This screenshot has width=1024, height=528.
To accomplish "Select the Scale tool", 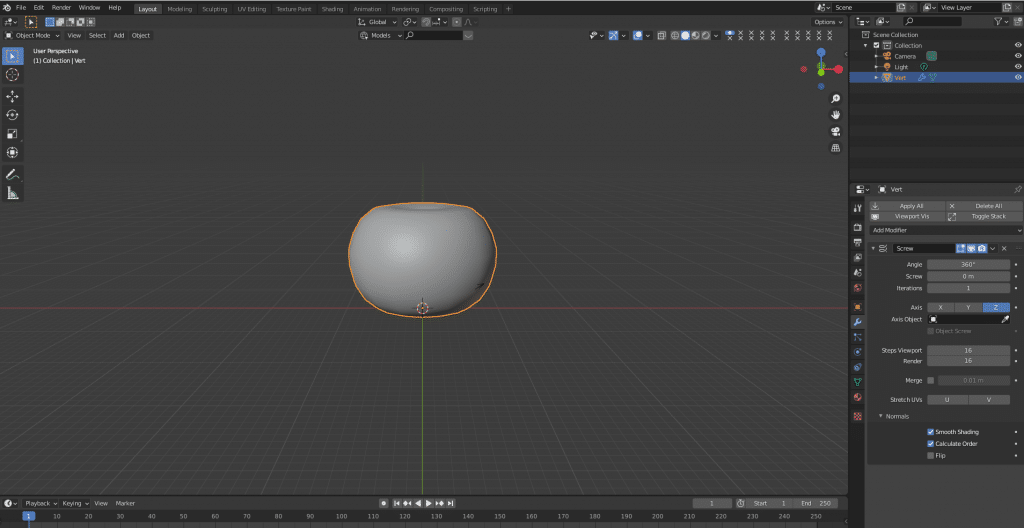I will (x=12, y=134).
